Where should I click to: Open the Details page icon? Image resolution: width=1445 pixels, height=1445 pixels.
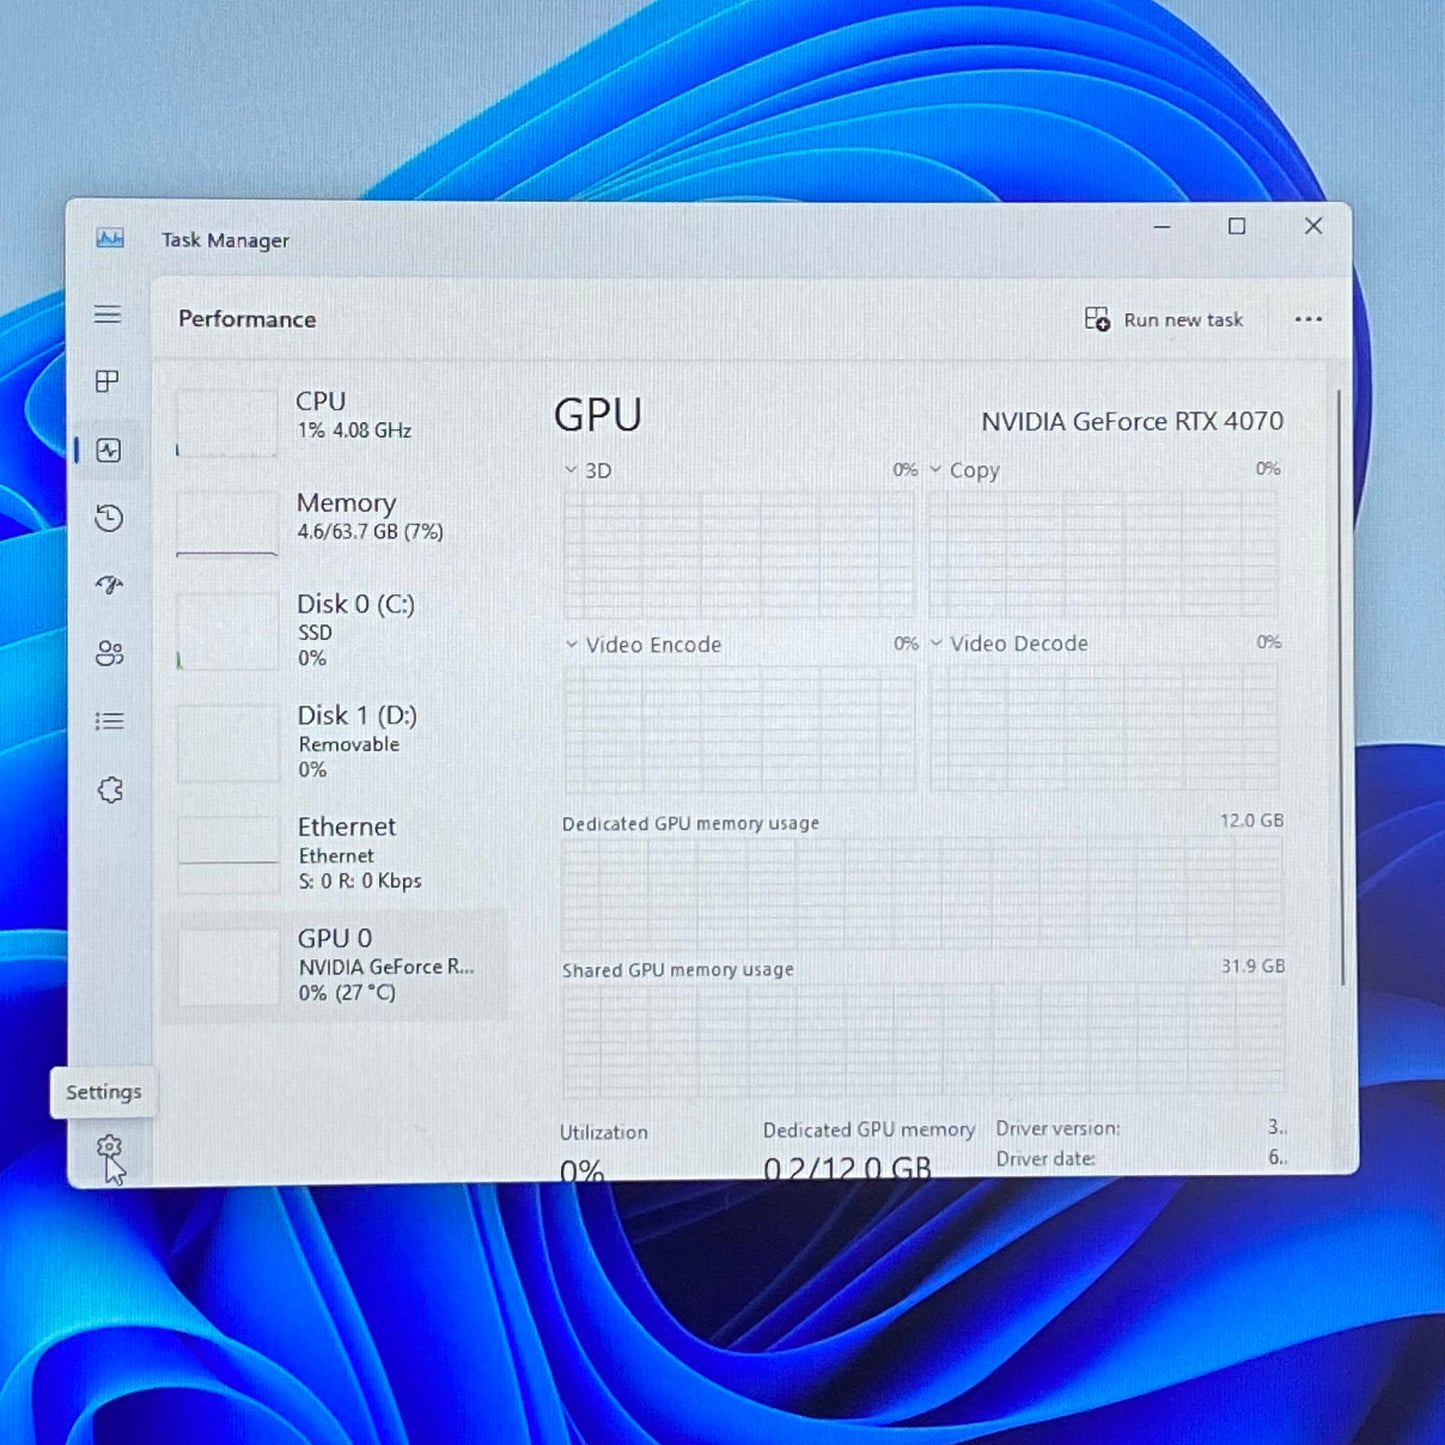tap(109, 721)
